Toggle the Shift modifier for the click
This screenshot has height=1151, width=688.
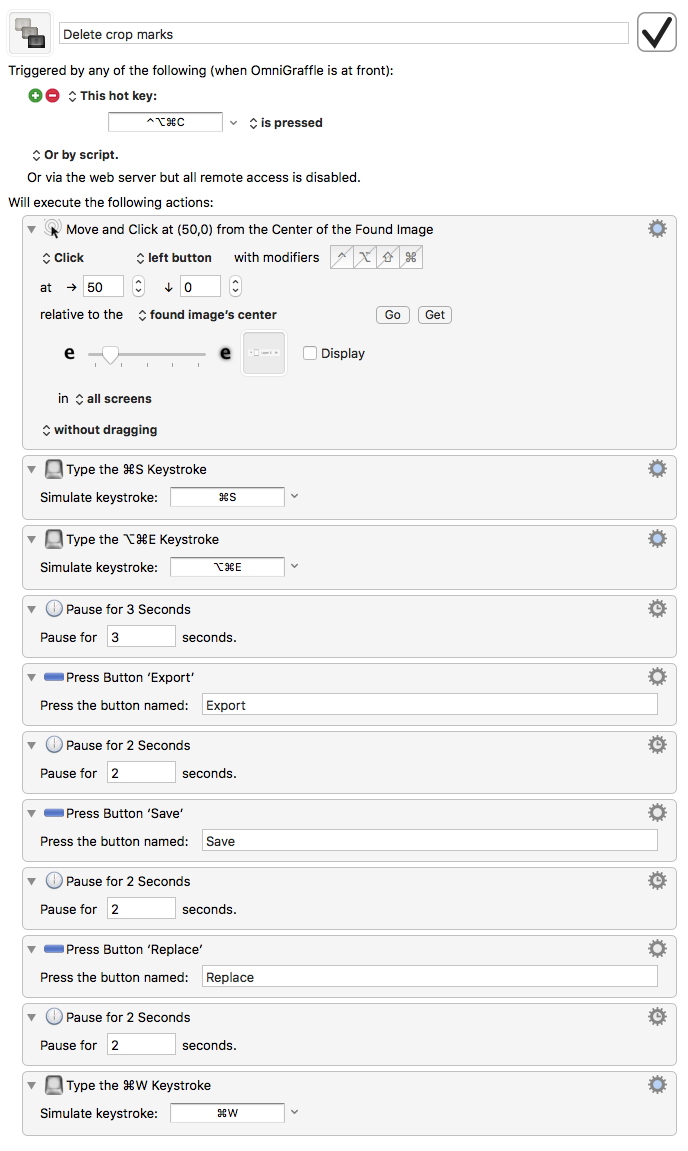click(387, 258)
